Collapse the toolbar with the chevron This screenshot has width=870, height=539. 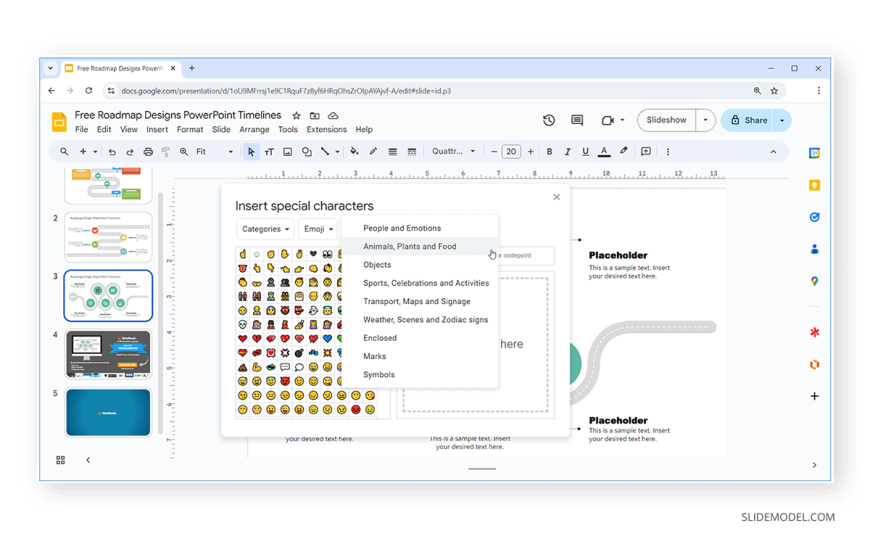[773, 152]
